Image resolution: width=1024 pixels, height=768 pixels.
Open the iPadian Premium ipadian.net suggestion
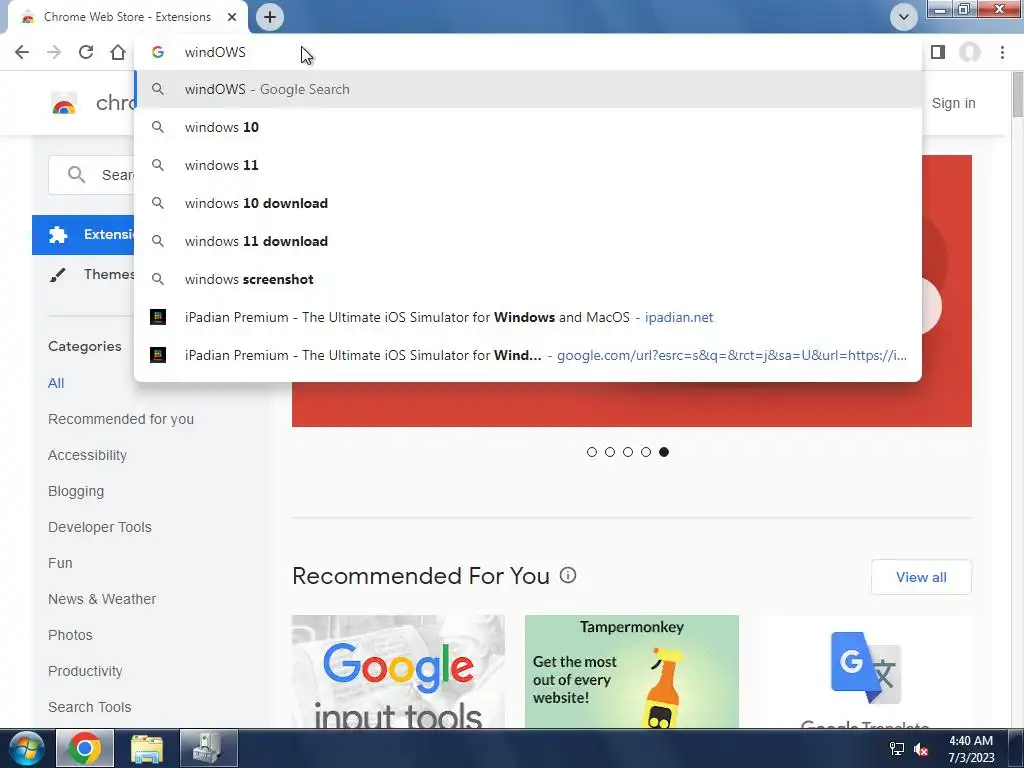(528, 317)
